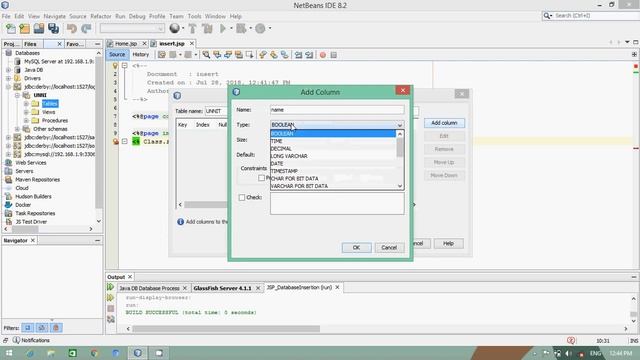Image resolution: width=640 pixels, height=360 pixels.
Task: Open the Type combo box in Add Column
Action: (x=337, y=125)
